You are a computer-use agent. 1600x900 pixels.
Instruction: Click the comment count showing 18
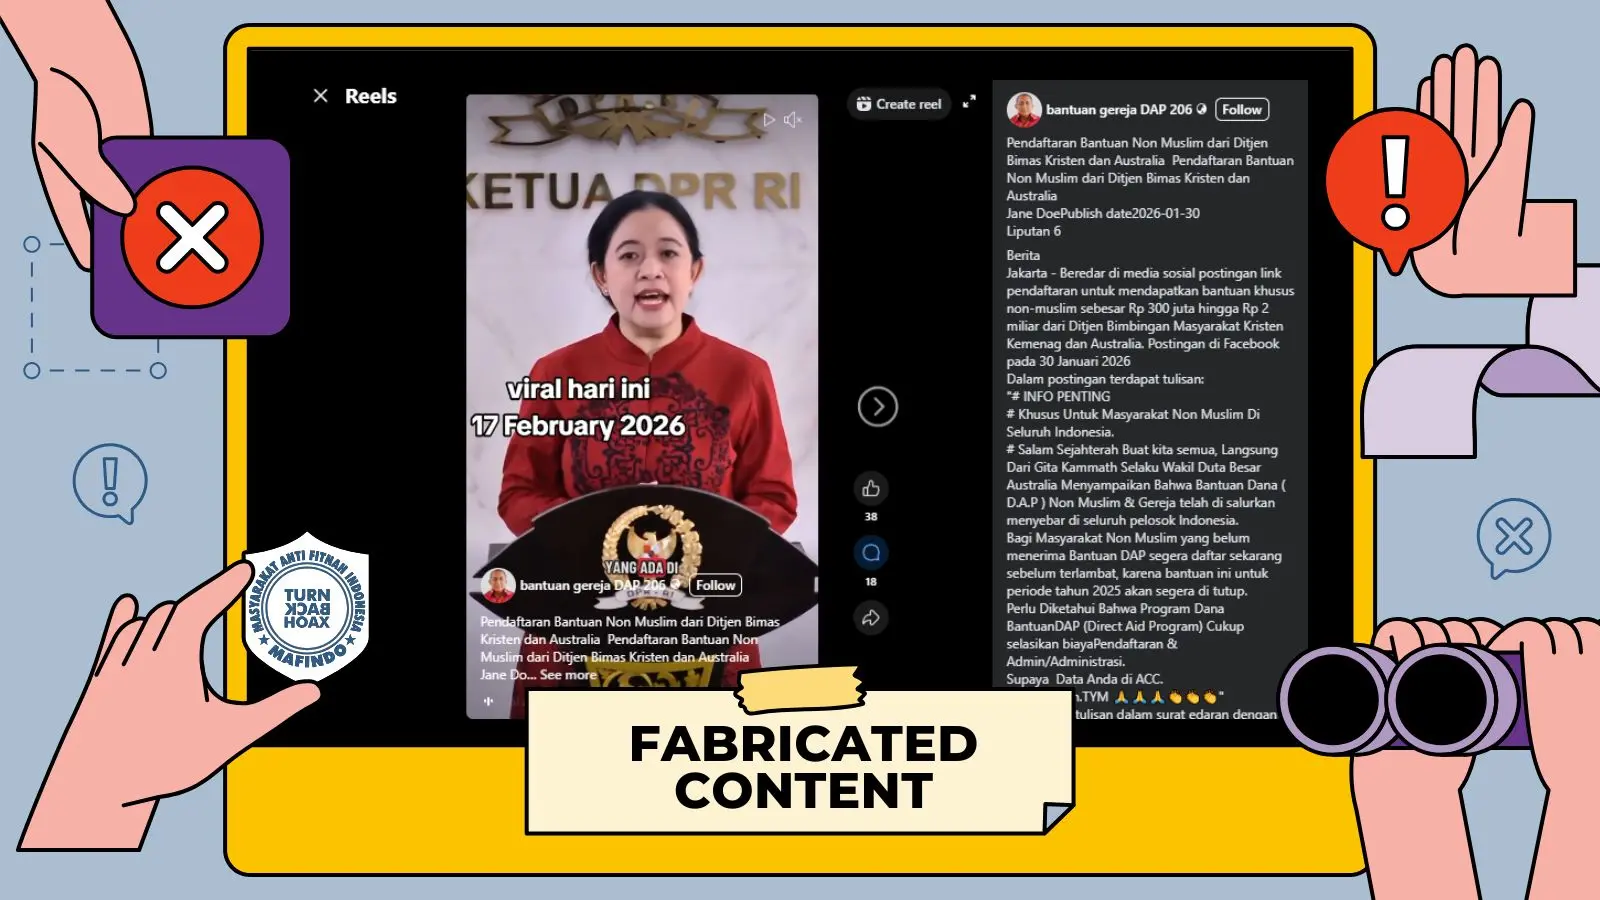(870, 581)
